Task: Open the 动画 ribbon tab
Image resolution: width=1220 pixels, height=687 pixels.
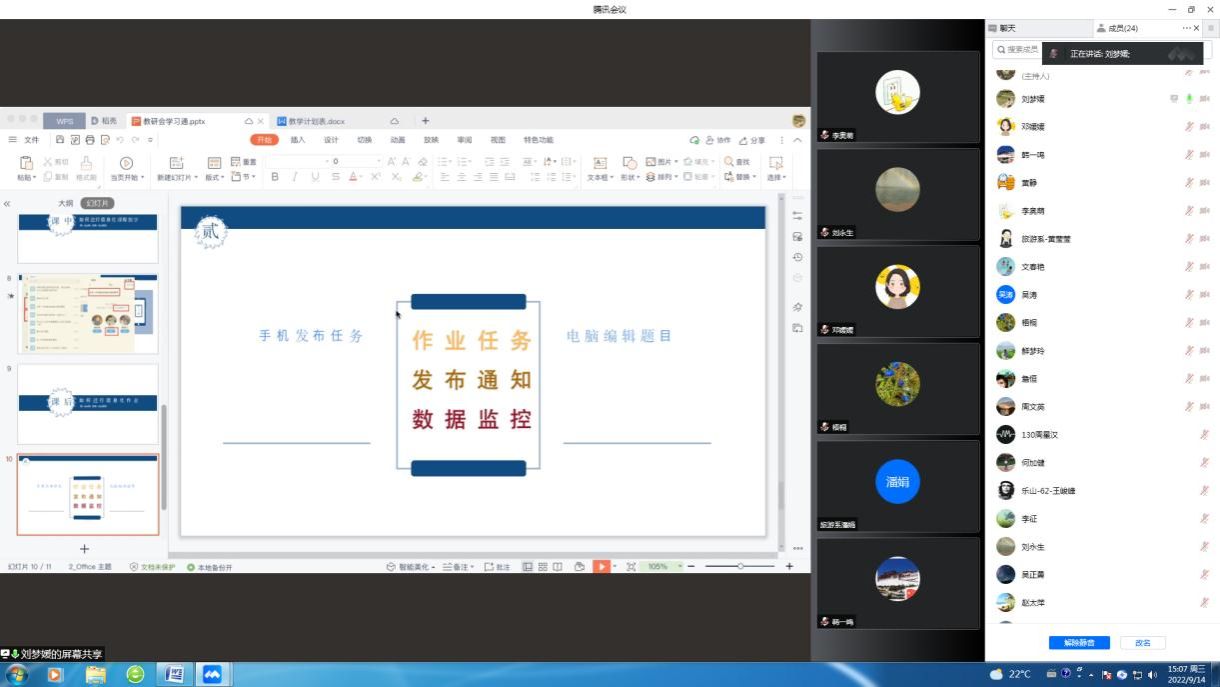Action: (x=398, y=140)
